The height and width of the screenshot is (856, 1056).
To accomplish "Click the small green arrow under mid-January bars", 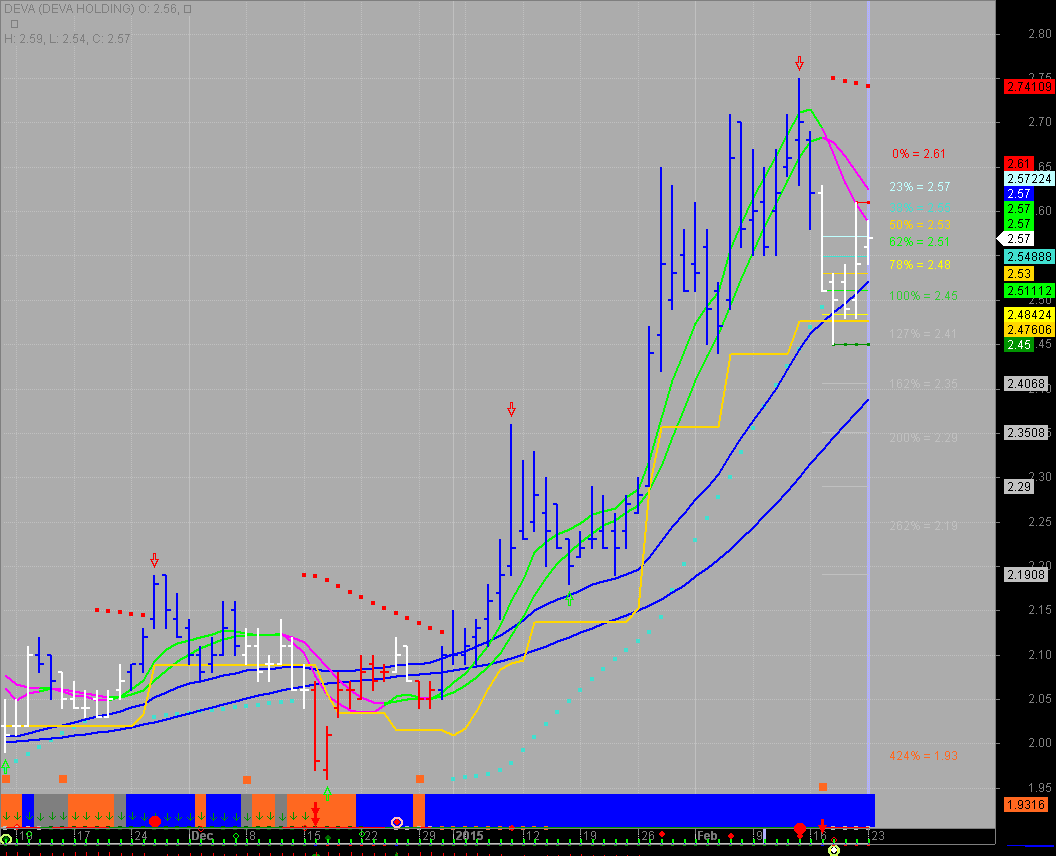I will pos(569,599).
